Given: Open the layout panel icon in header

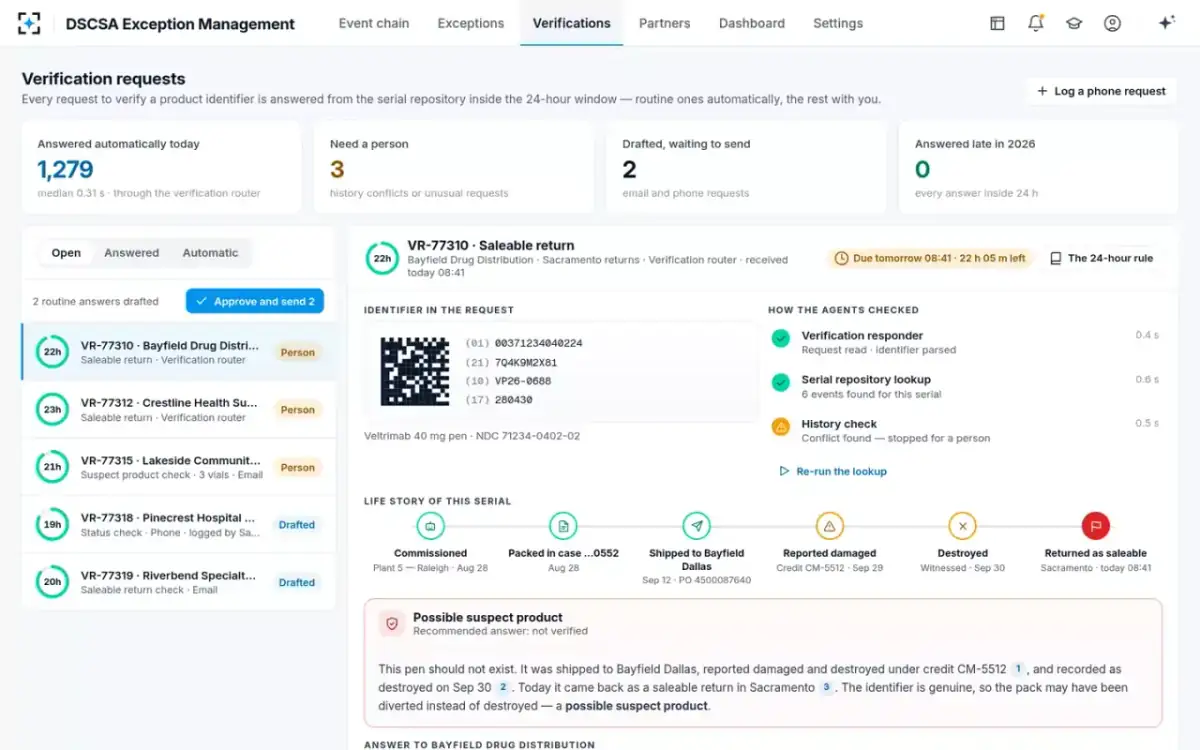Looking at the screenshot, I should point(997,23).
